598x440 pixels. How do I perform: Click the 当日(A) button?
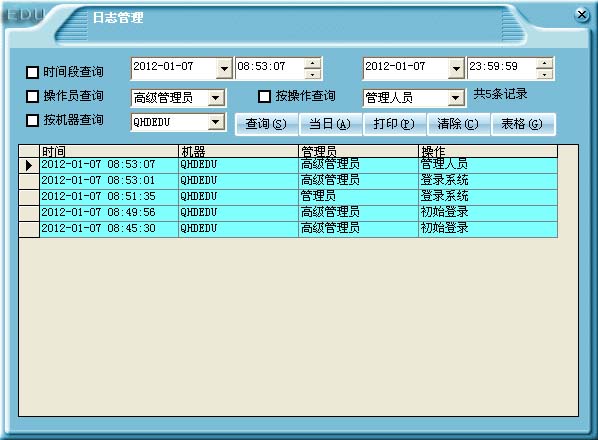tap(330, 124)
